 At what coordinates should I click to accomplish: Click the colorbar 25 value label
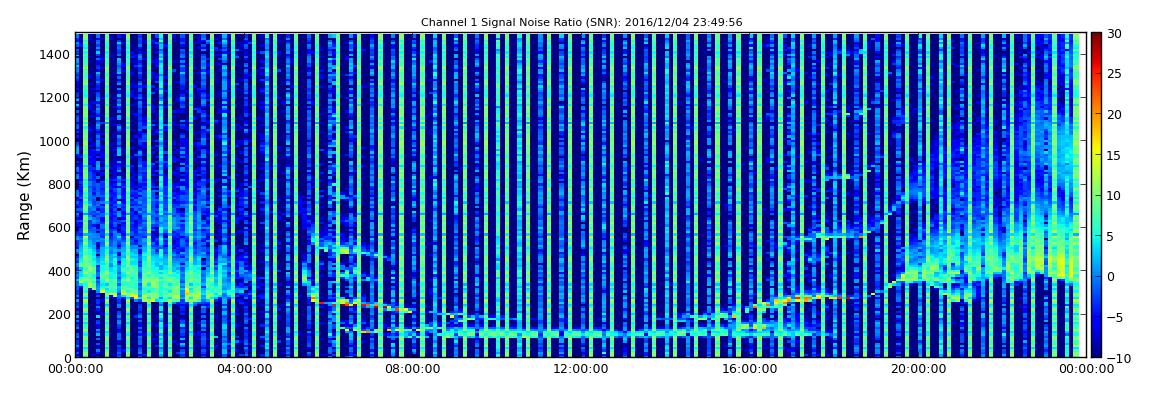pos(1115,73)
